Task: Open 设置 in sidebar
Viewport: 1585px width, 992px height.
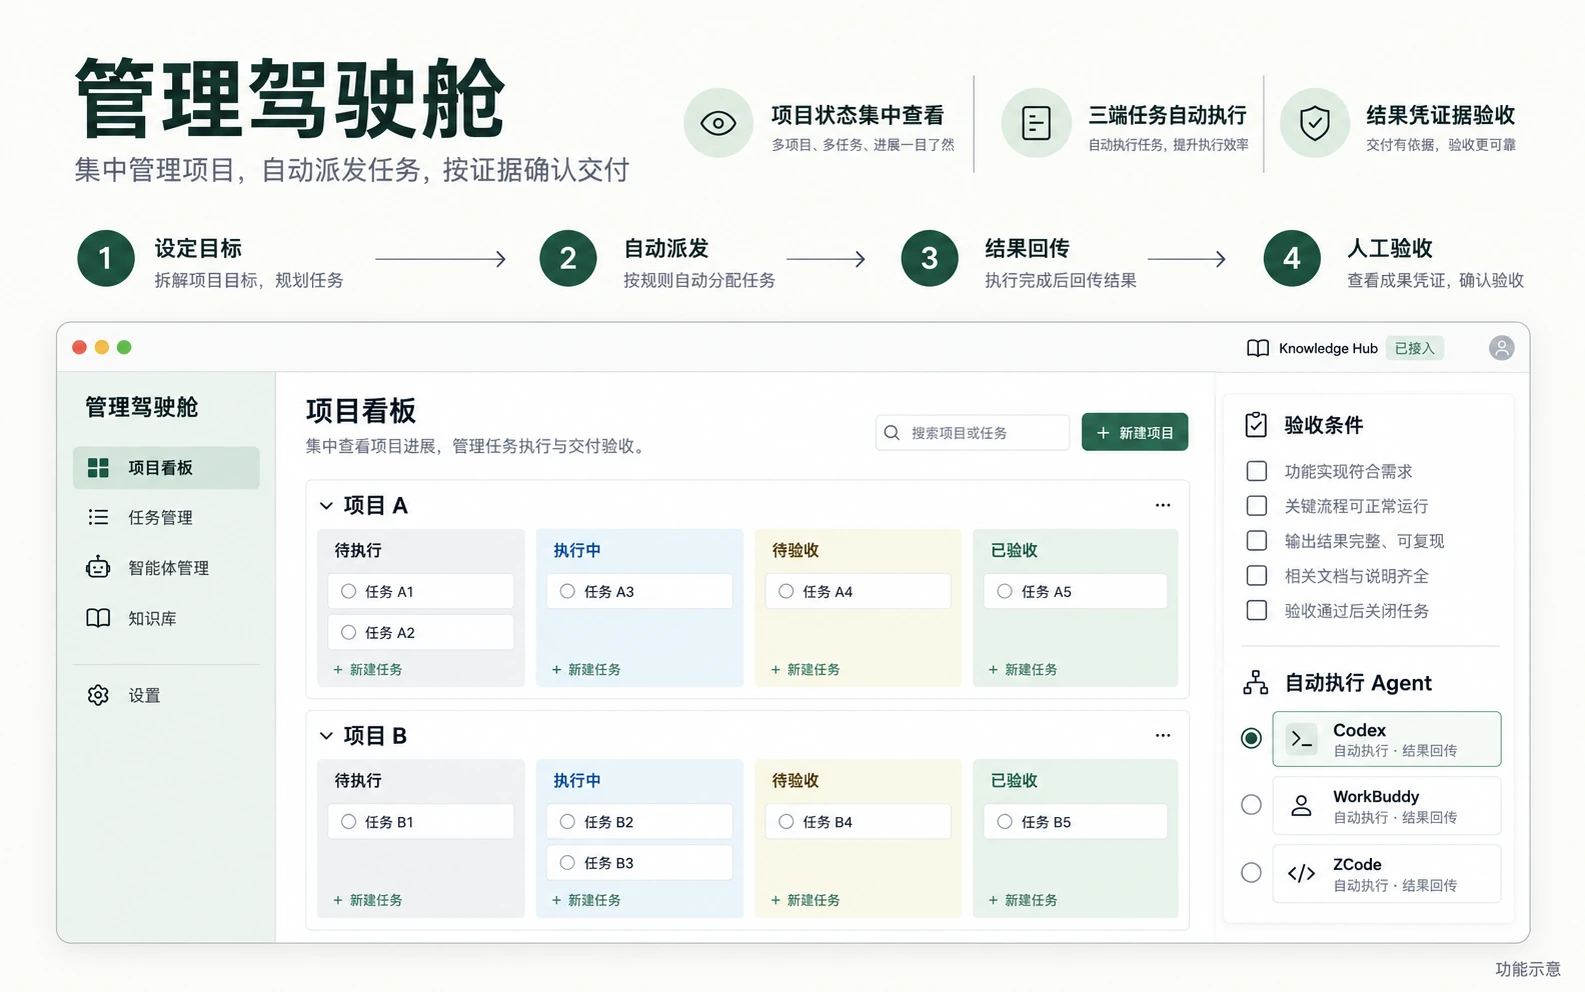Action: (166, 695)
